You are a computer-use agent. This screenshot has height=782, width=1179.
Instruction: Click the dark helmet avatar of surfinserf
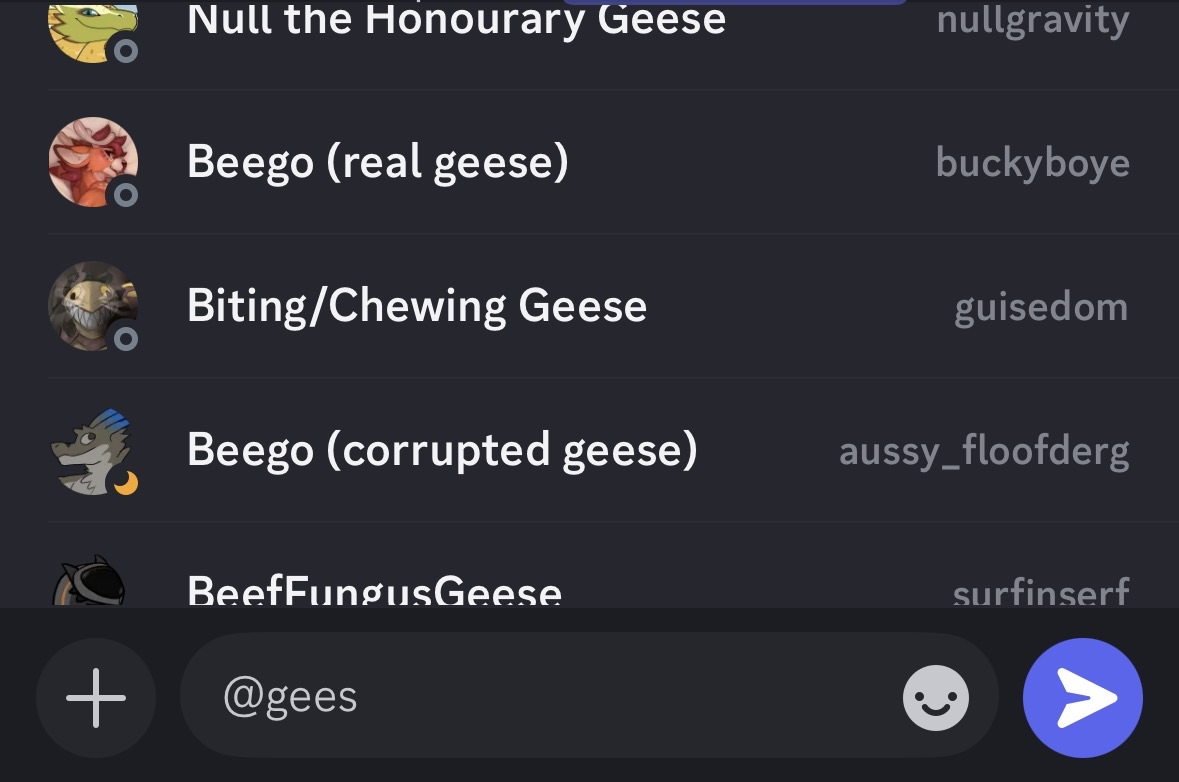(x=90, y=581)
